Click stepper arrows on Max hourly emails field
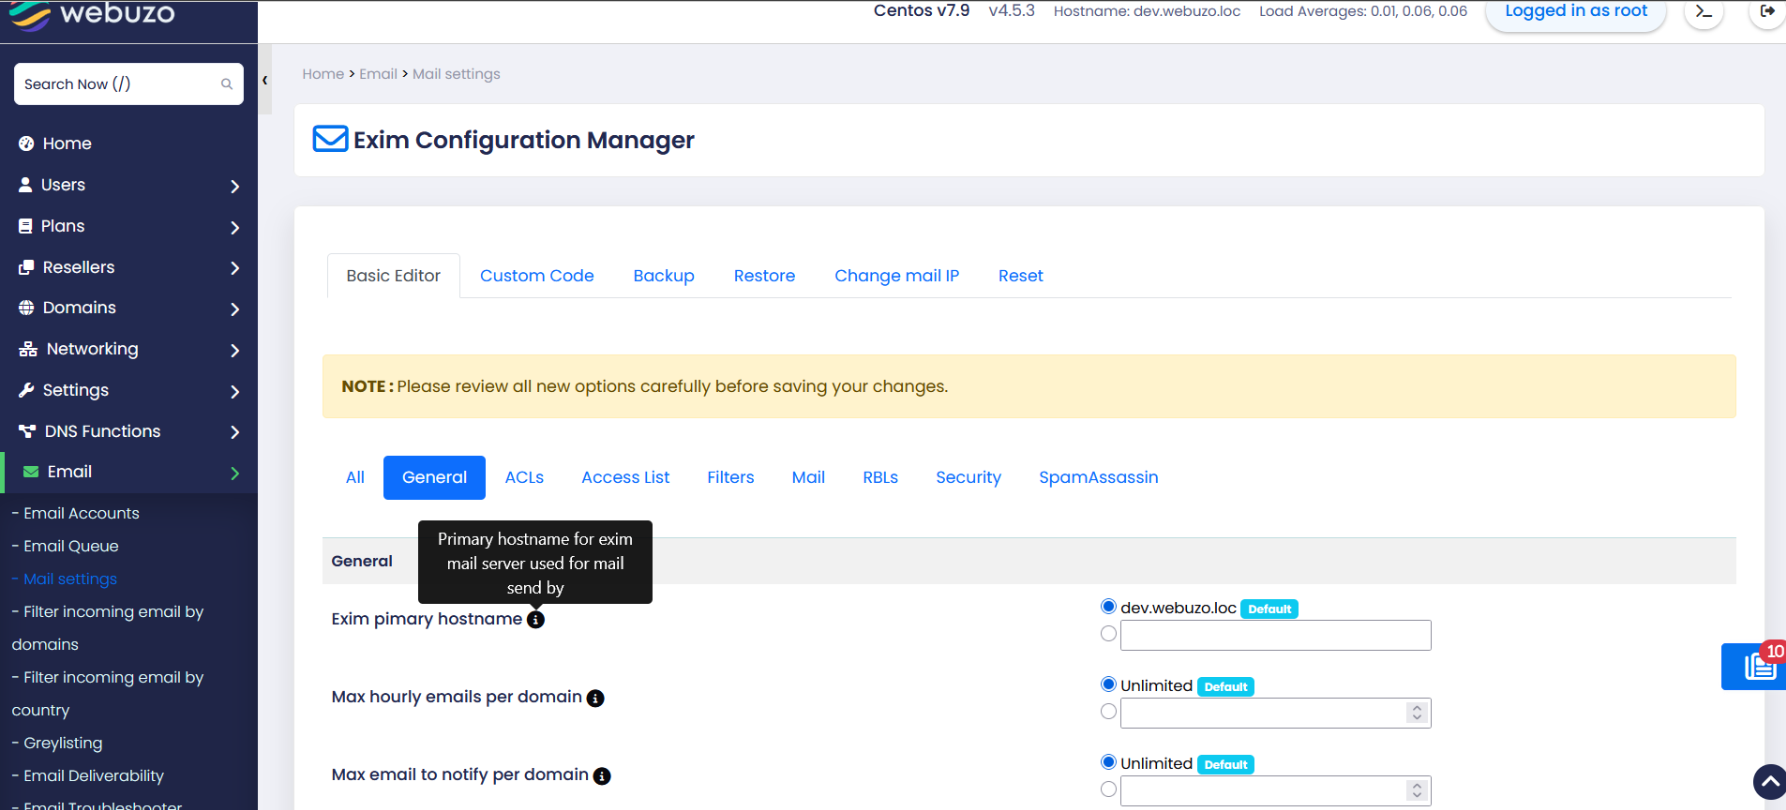 pos(1416,712)
